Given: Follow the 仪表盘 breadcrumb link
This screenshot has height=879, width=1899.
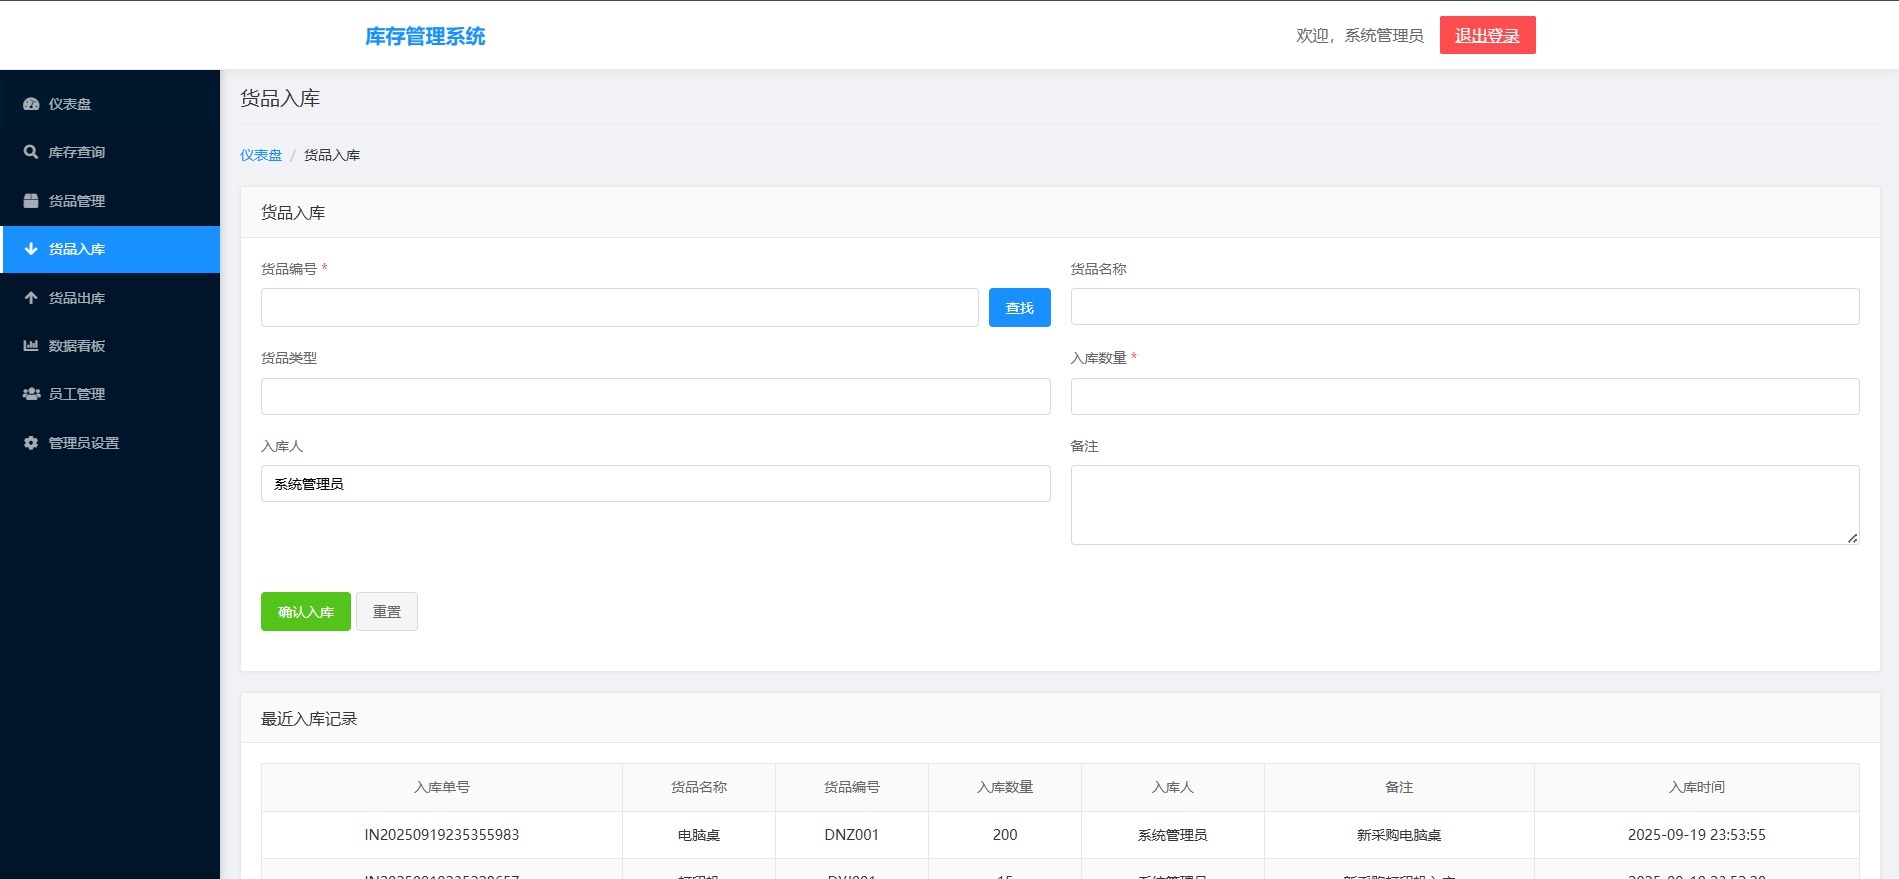Looking at the screenshot, I should click(261, 155).
